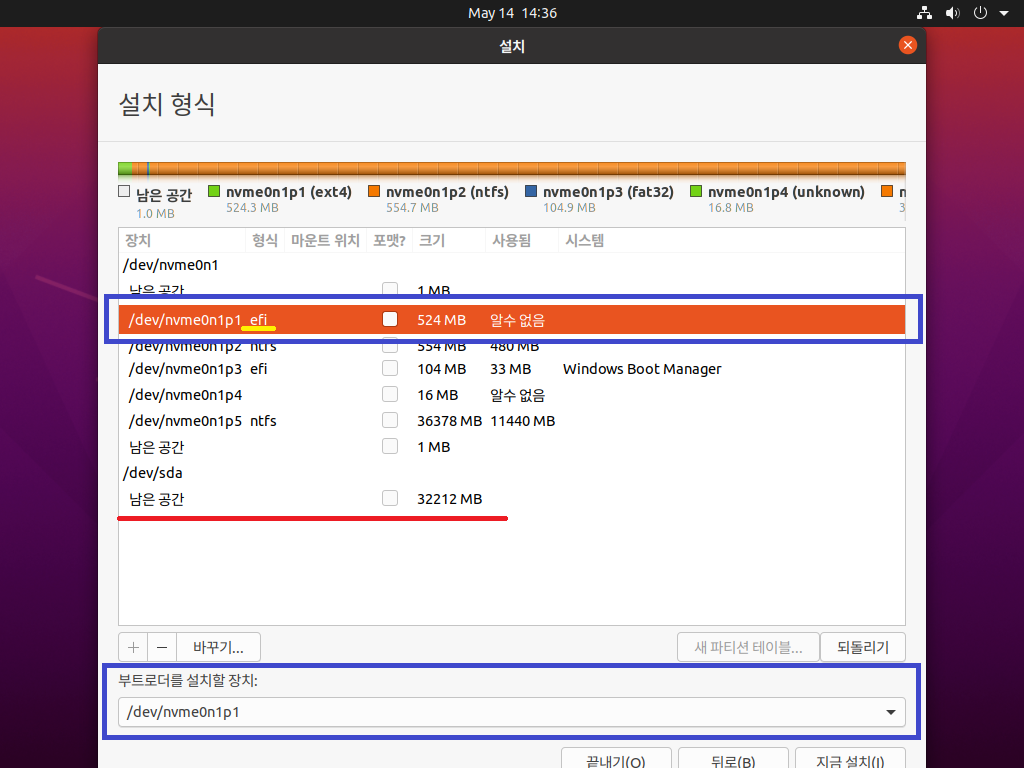
Task: Open the May 14 14:36 clock
Action: (x=512, y=13)
